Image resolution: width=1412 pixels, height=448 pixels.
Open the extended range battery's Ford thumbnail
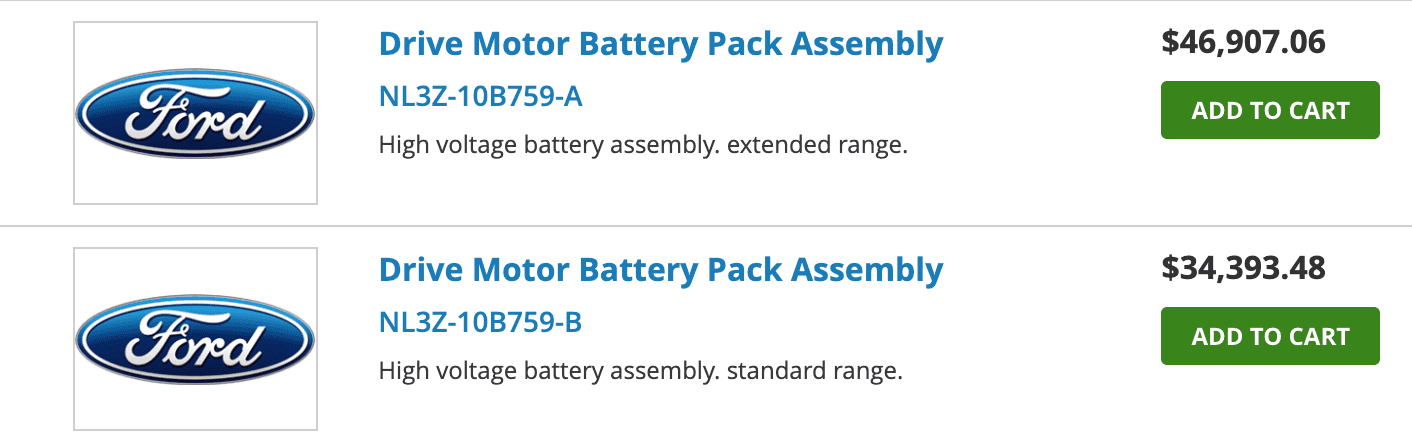[195, 113]
